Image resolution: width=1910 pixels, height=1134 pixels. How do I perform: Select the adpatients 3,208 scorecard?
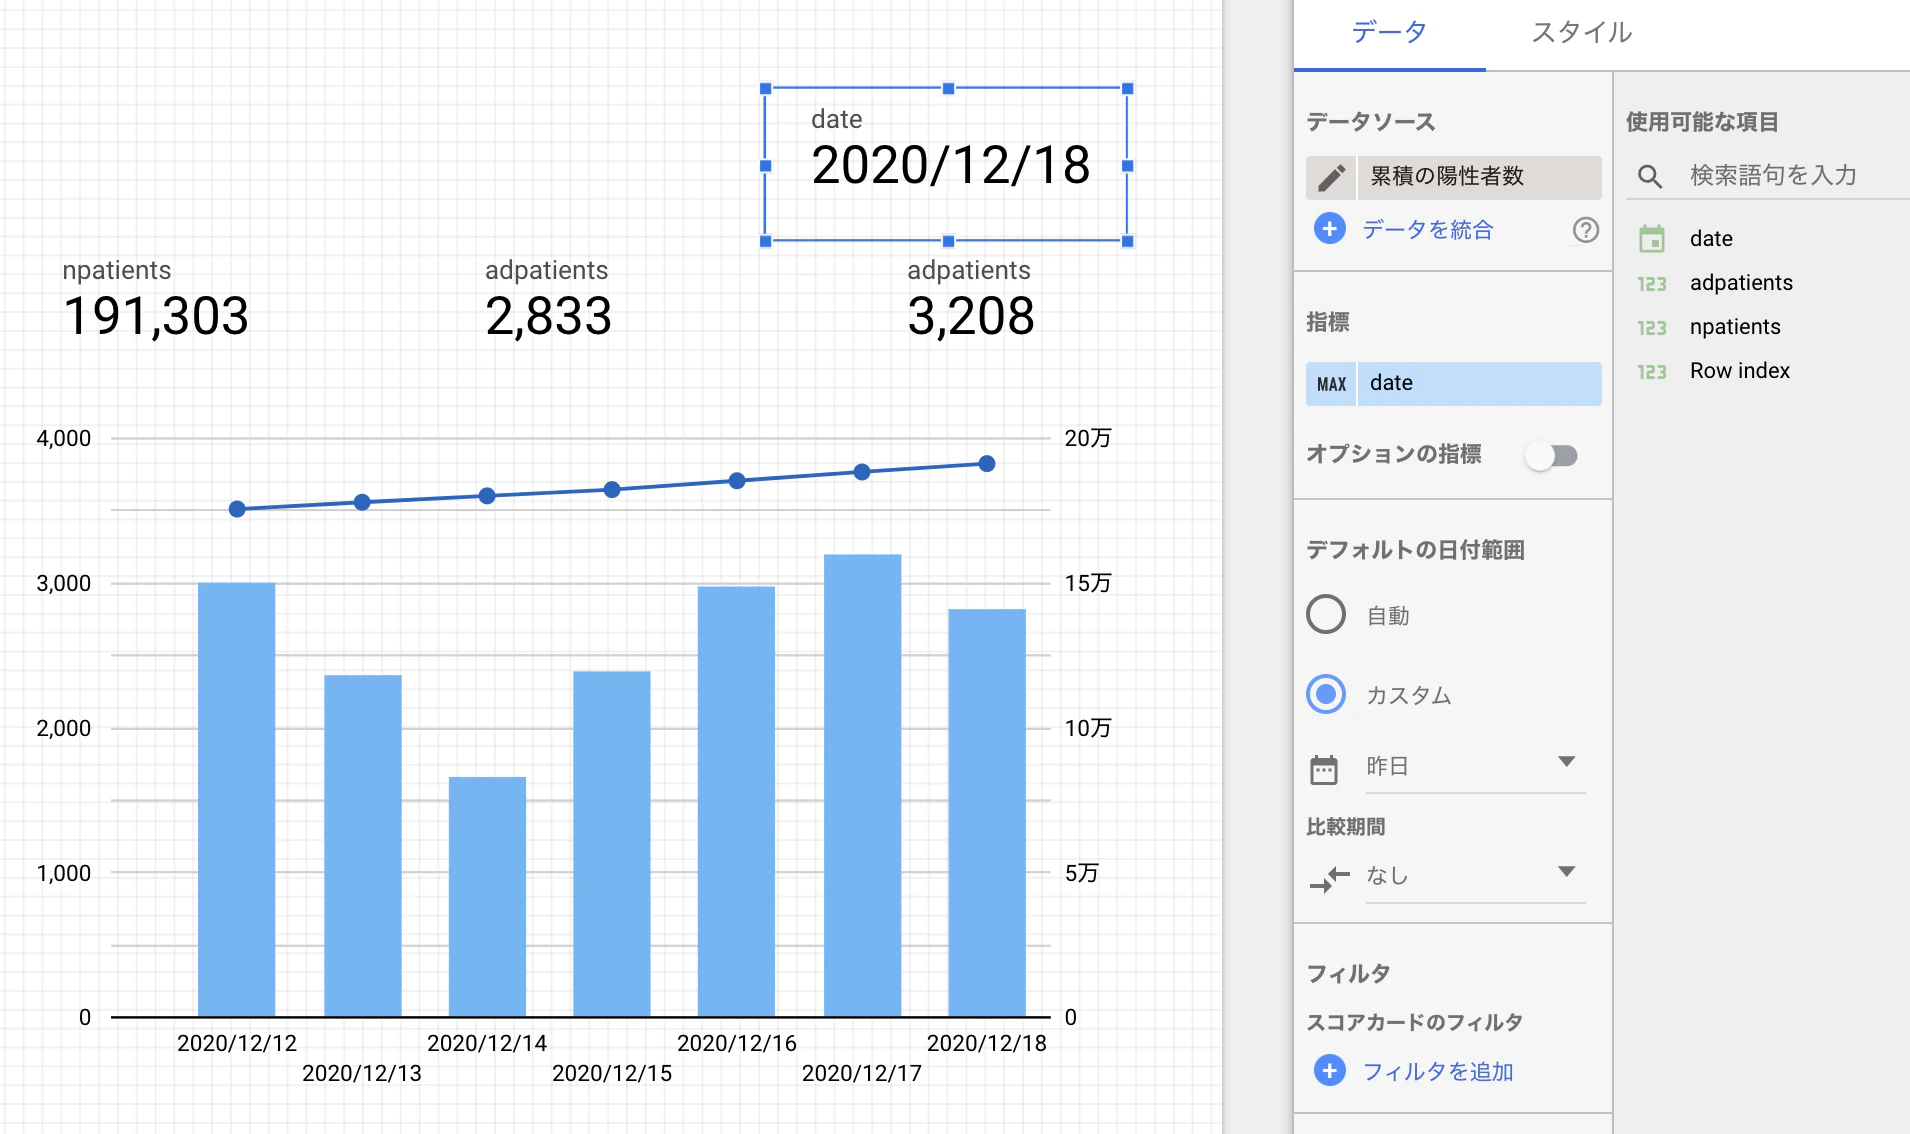(970, 300)
